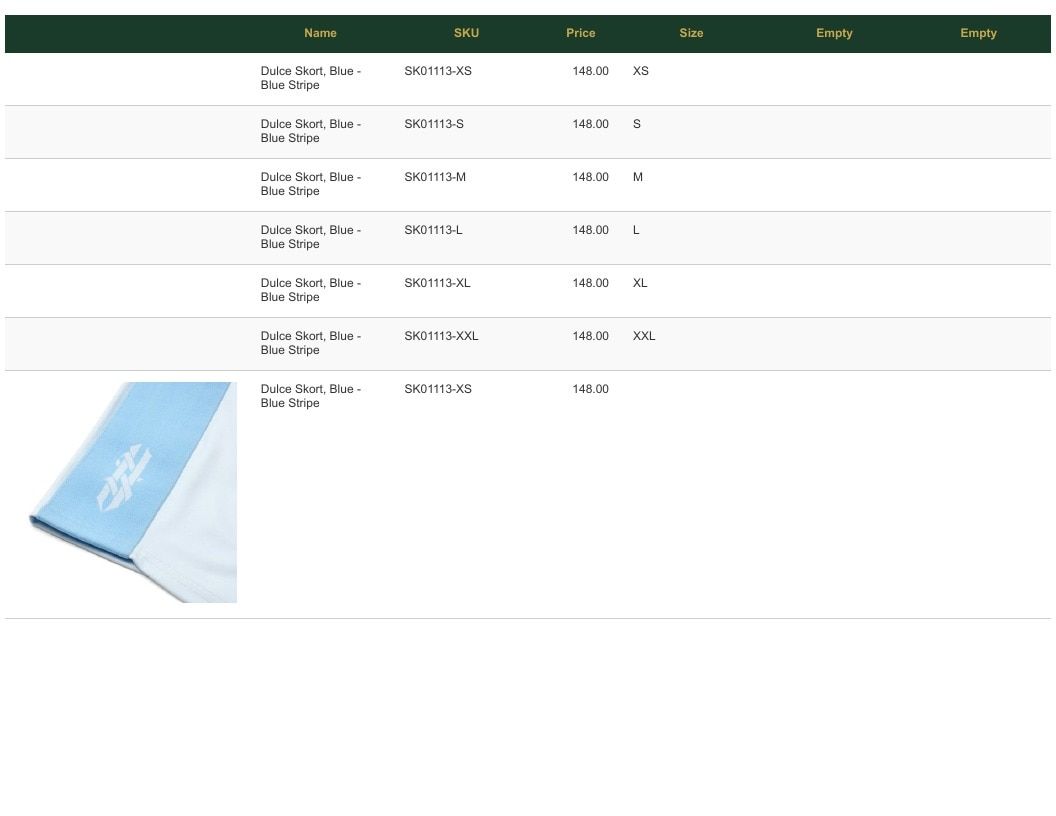
Task: Select SKU SK01113-L cell
Action: pos(433,230)
